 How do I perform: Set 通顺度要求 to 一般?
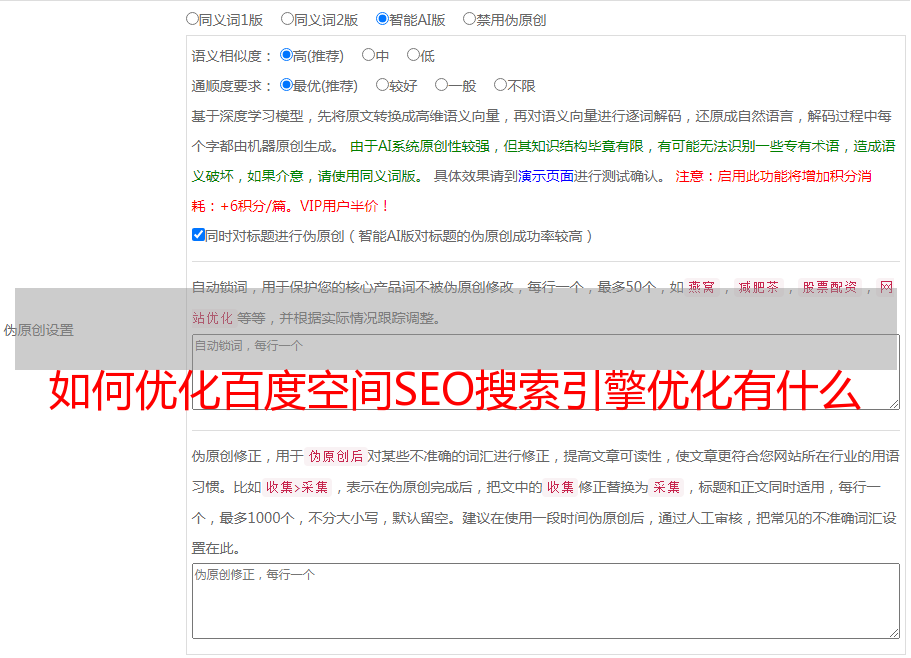point(441,85)
